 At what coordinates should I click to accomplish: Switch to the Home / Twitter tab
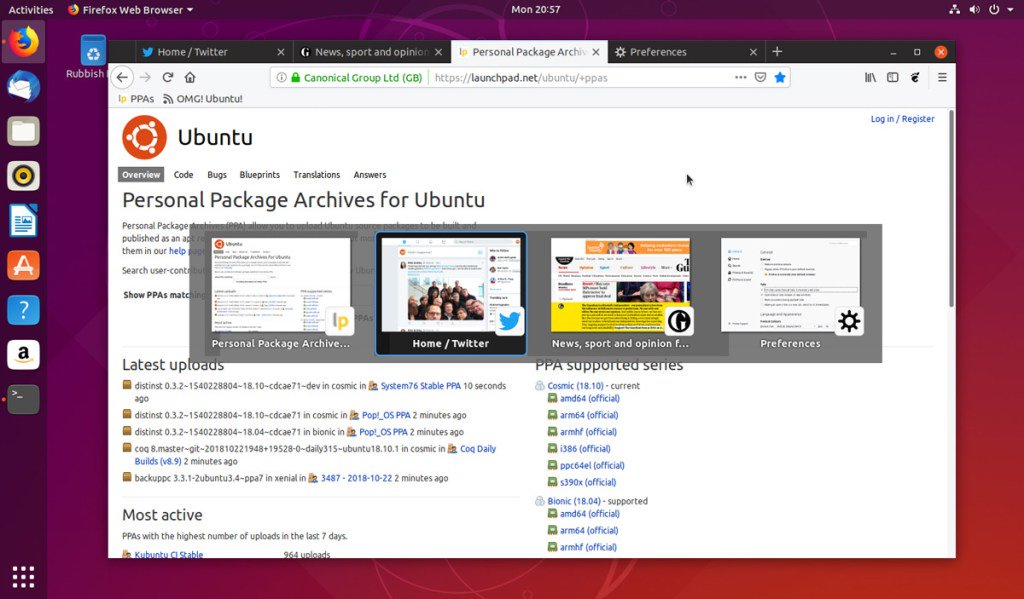(x=214, y=52)
